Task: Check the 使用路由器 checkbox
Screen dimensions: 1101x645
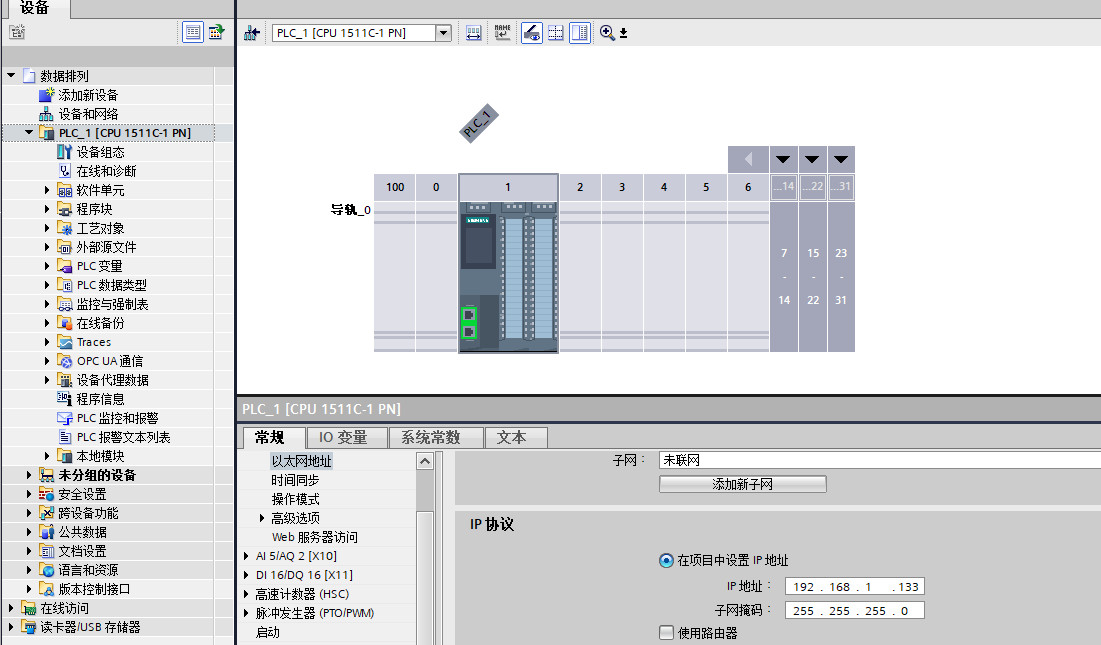Action: click(x=666, y=632)
